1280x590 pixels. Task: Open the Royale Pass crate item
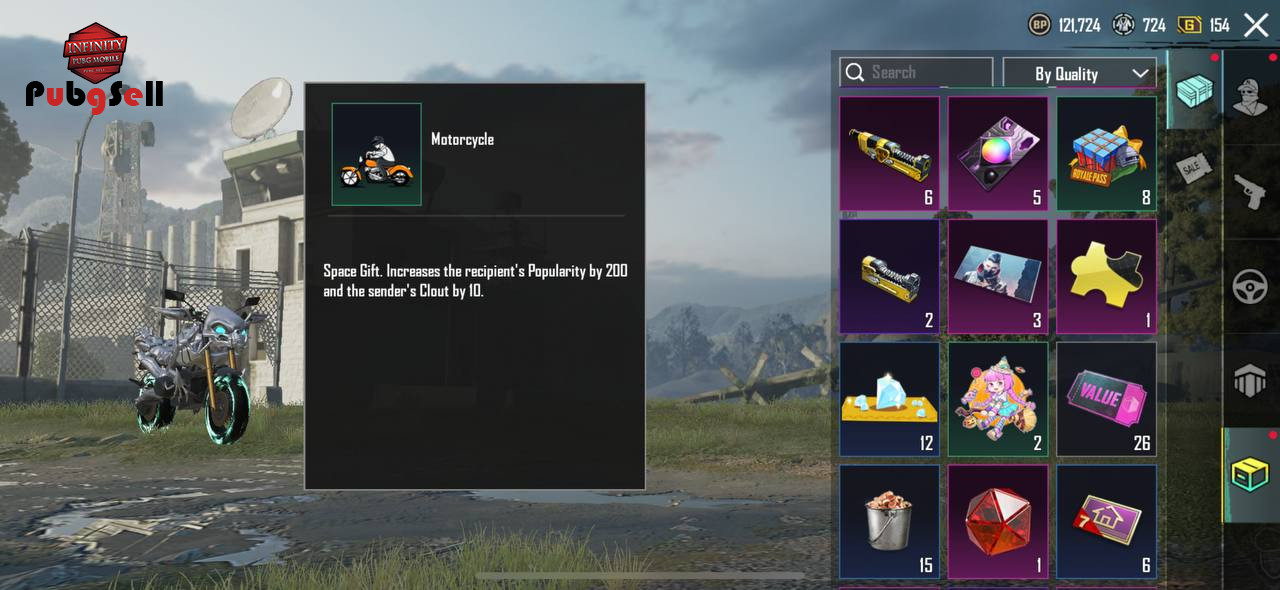point(1107,154)
